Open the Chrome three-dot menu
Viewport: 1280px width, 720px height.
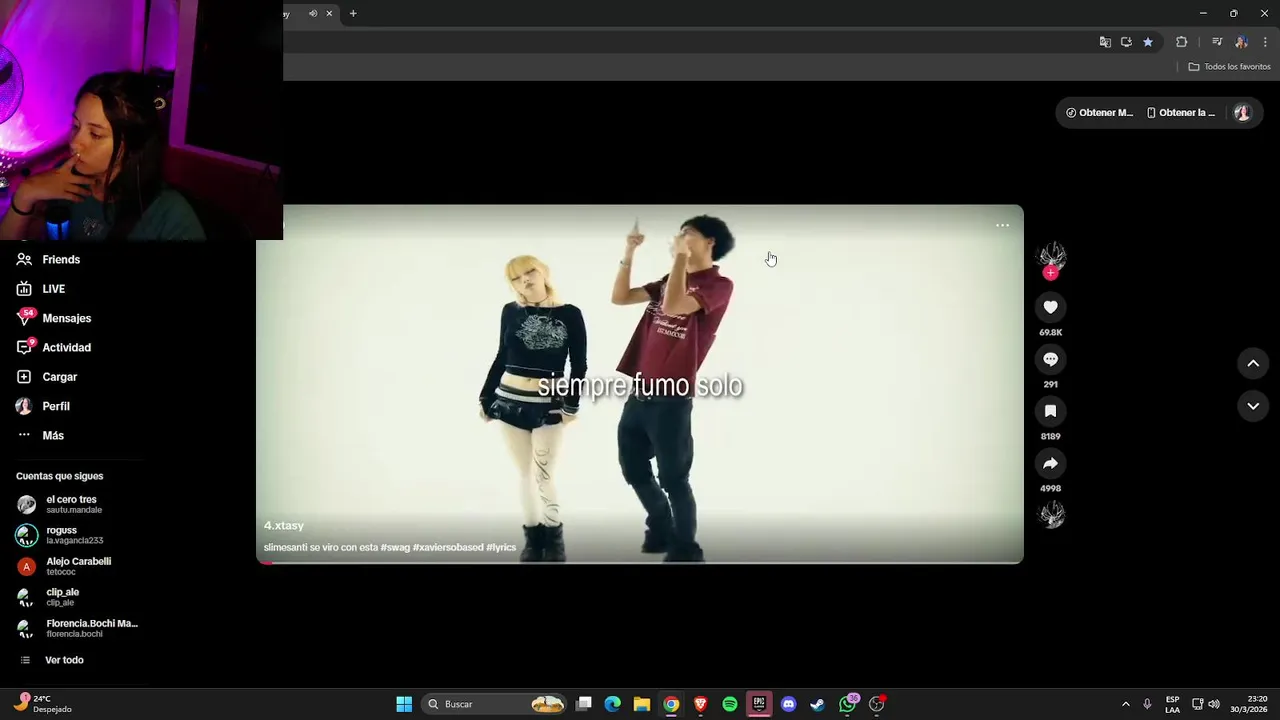pyautogui.click(x=1265, y=42)
